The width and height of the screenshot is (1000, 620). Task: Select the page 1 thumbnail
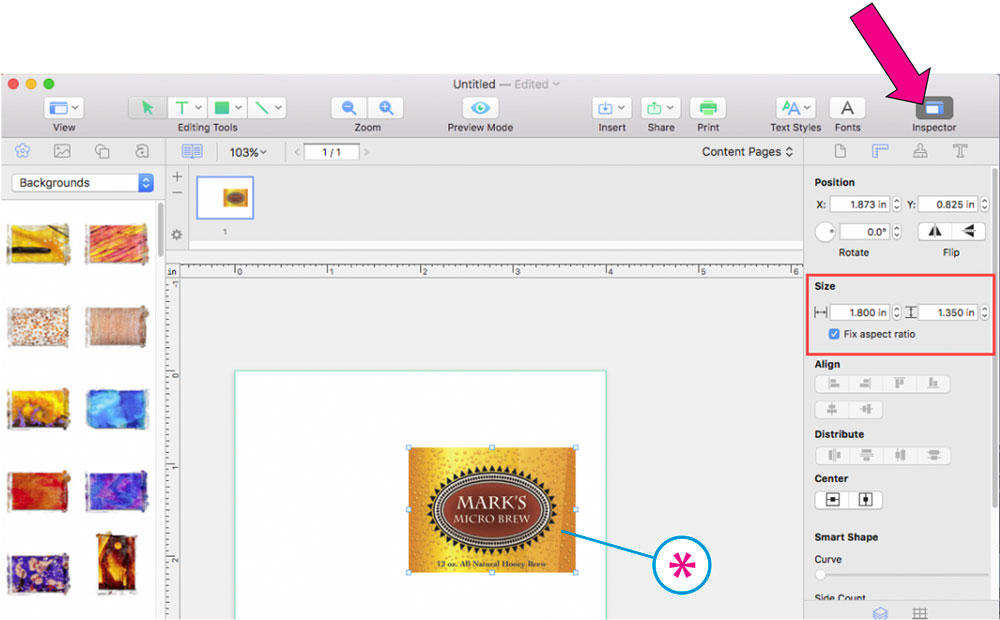224,198
